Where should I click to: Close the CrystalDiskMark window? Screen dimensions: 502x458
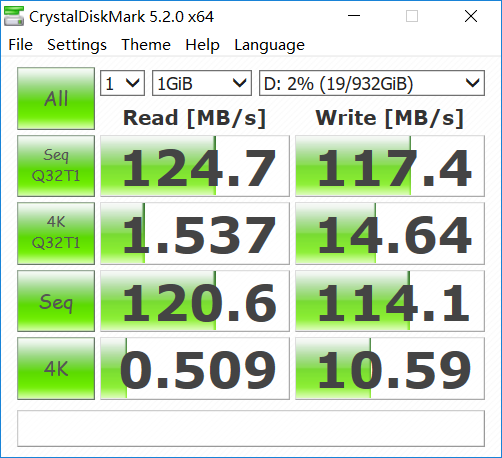pos(471,16)
